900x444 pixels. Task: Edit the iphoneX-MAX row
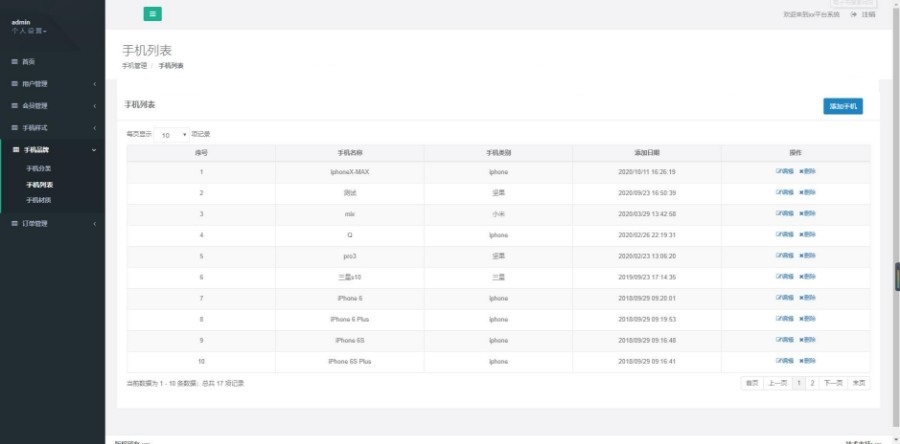tap(785, 171)
